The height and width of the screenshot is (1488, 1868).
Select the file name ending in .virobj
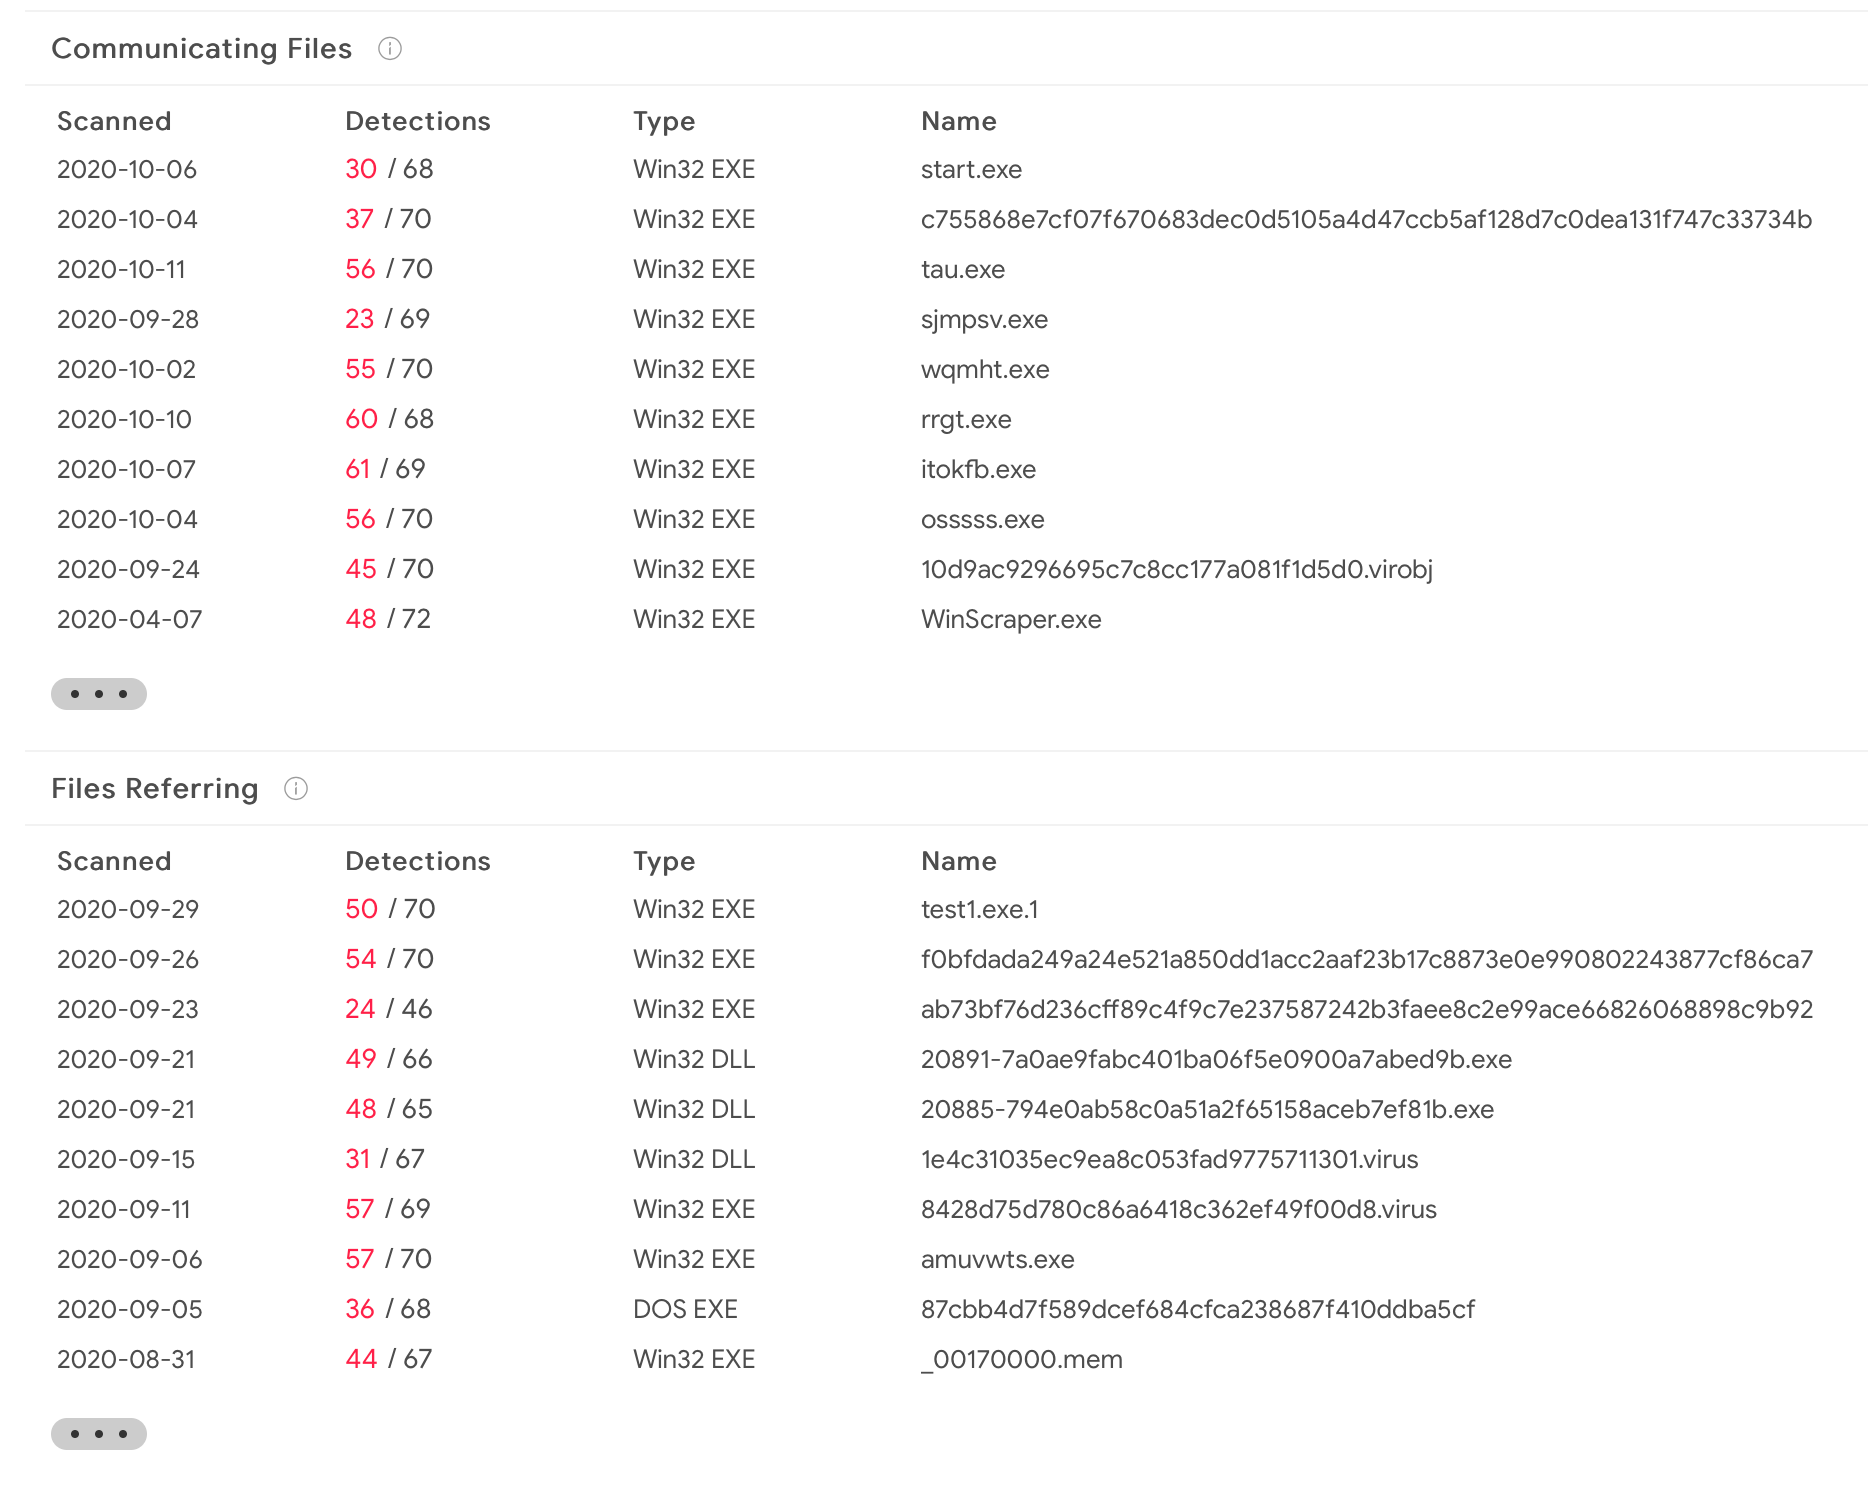click(x=1177, y=569)
